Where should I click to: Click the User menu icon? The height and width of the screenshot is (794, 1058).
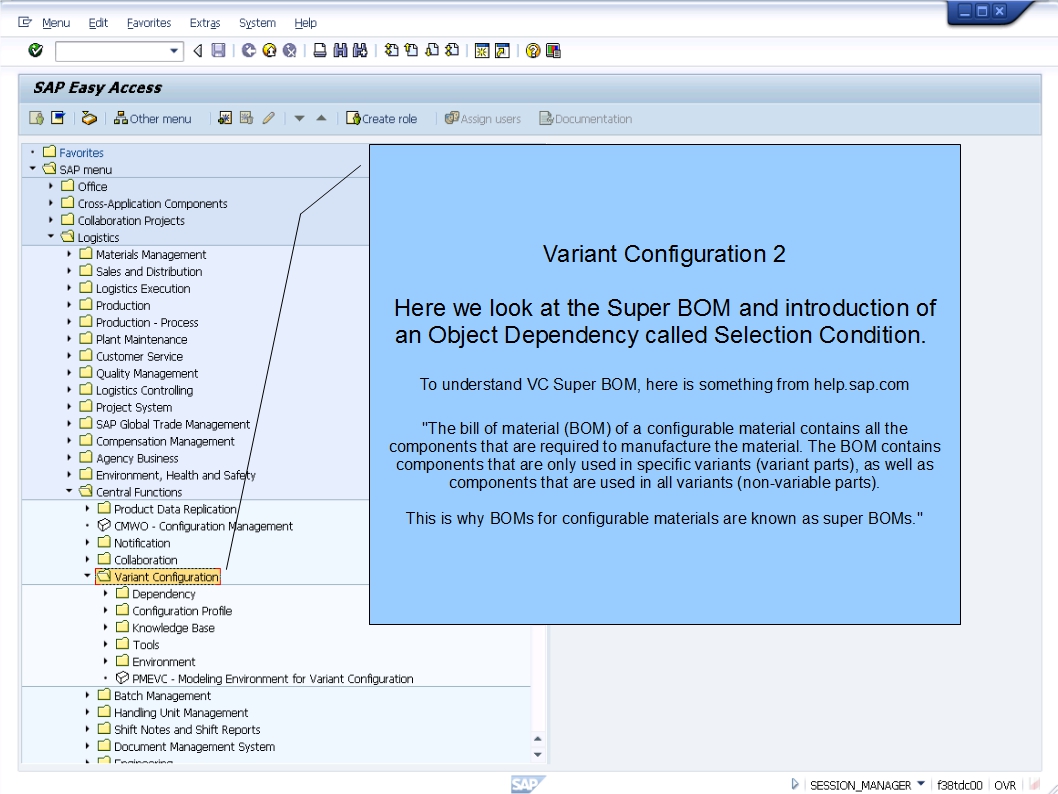click(36, 119)
